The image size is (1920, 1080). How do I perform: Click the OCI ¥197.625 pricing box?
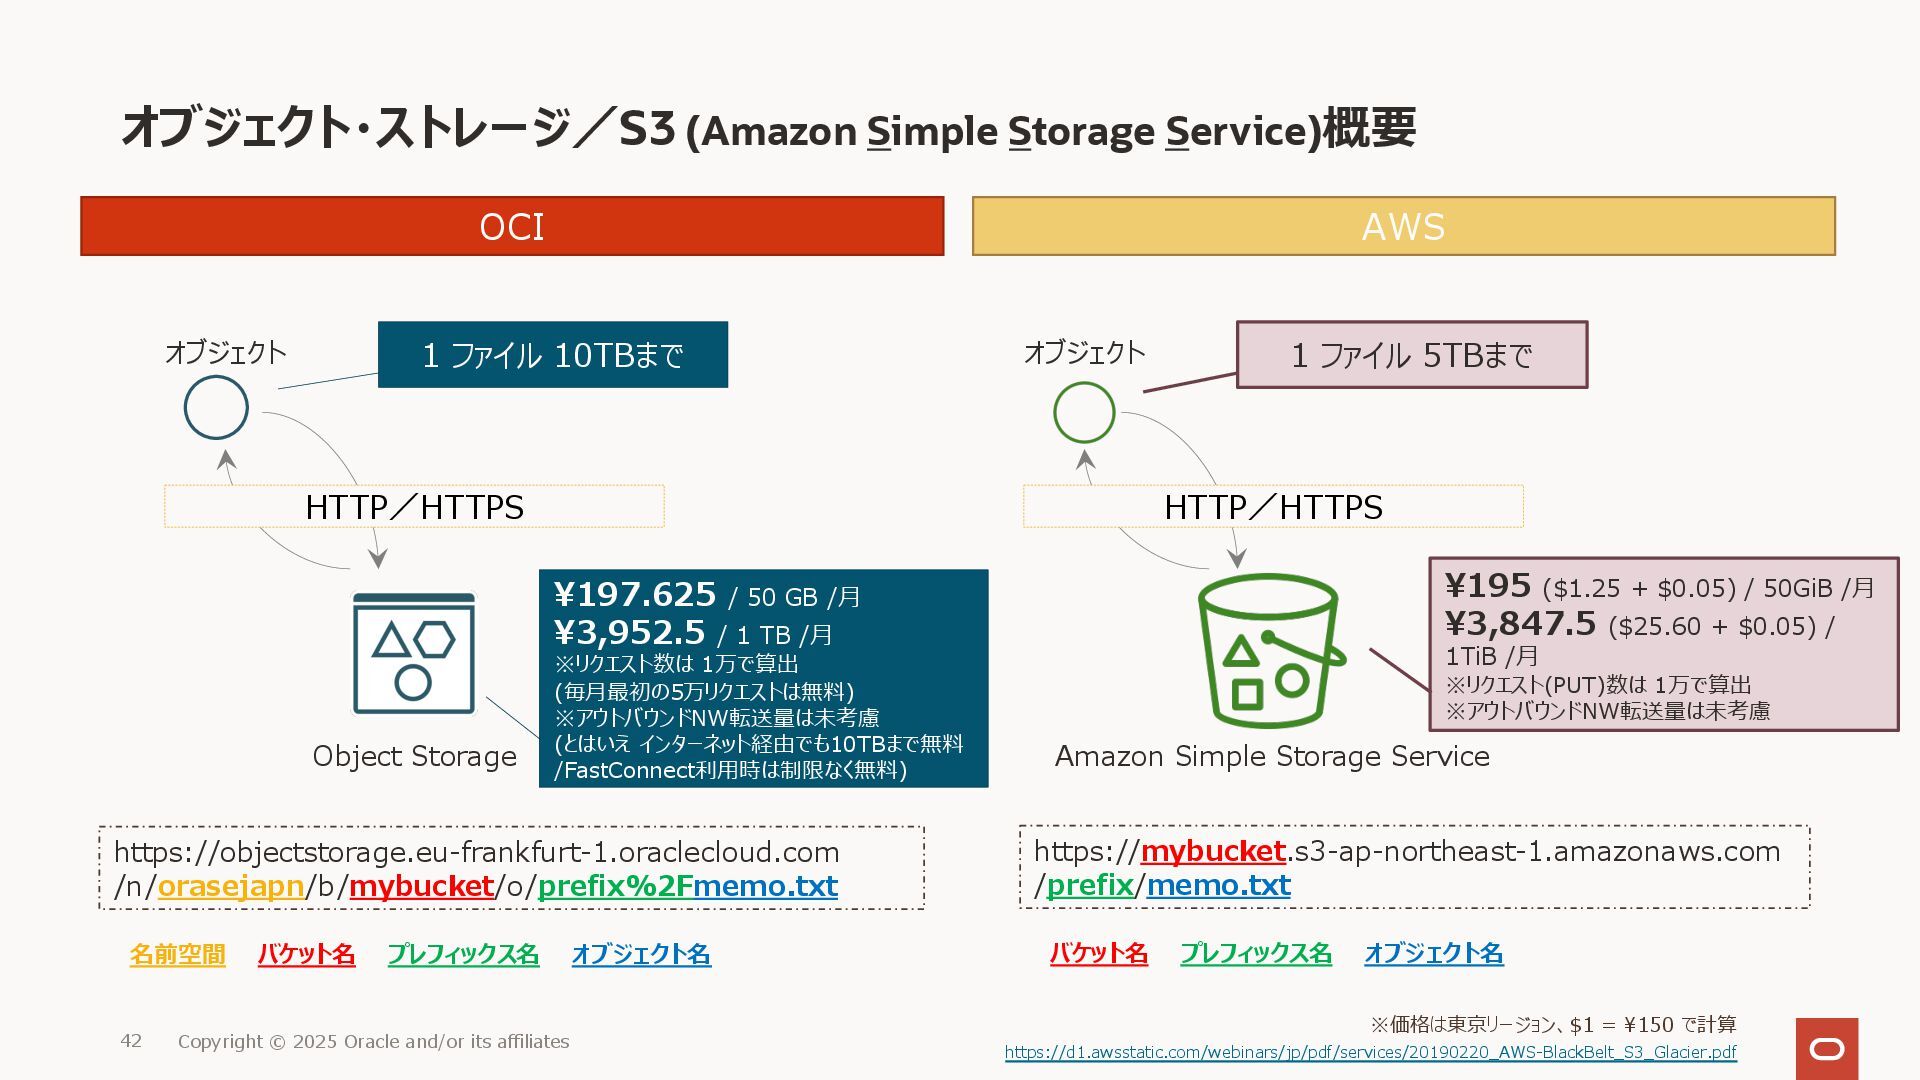tap(763, 678)
